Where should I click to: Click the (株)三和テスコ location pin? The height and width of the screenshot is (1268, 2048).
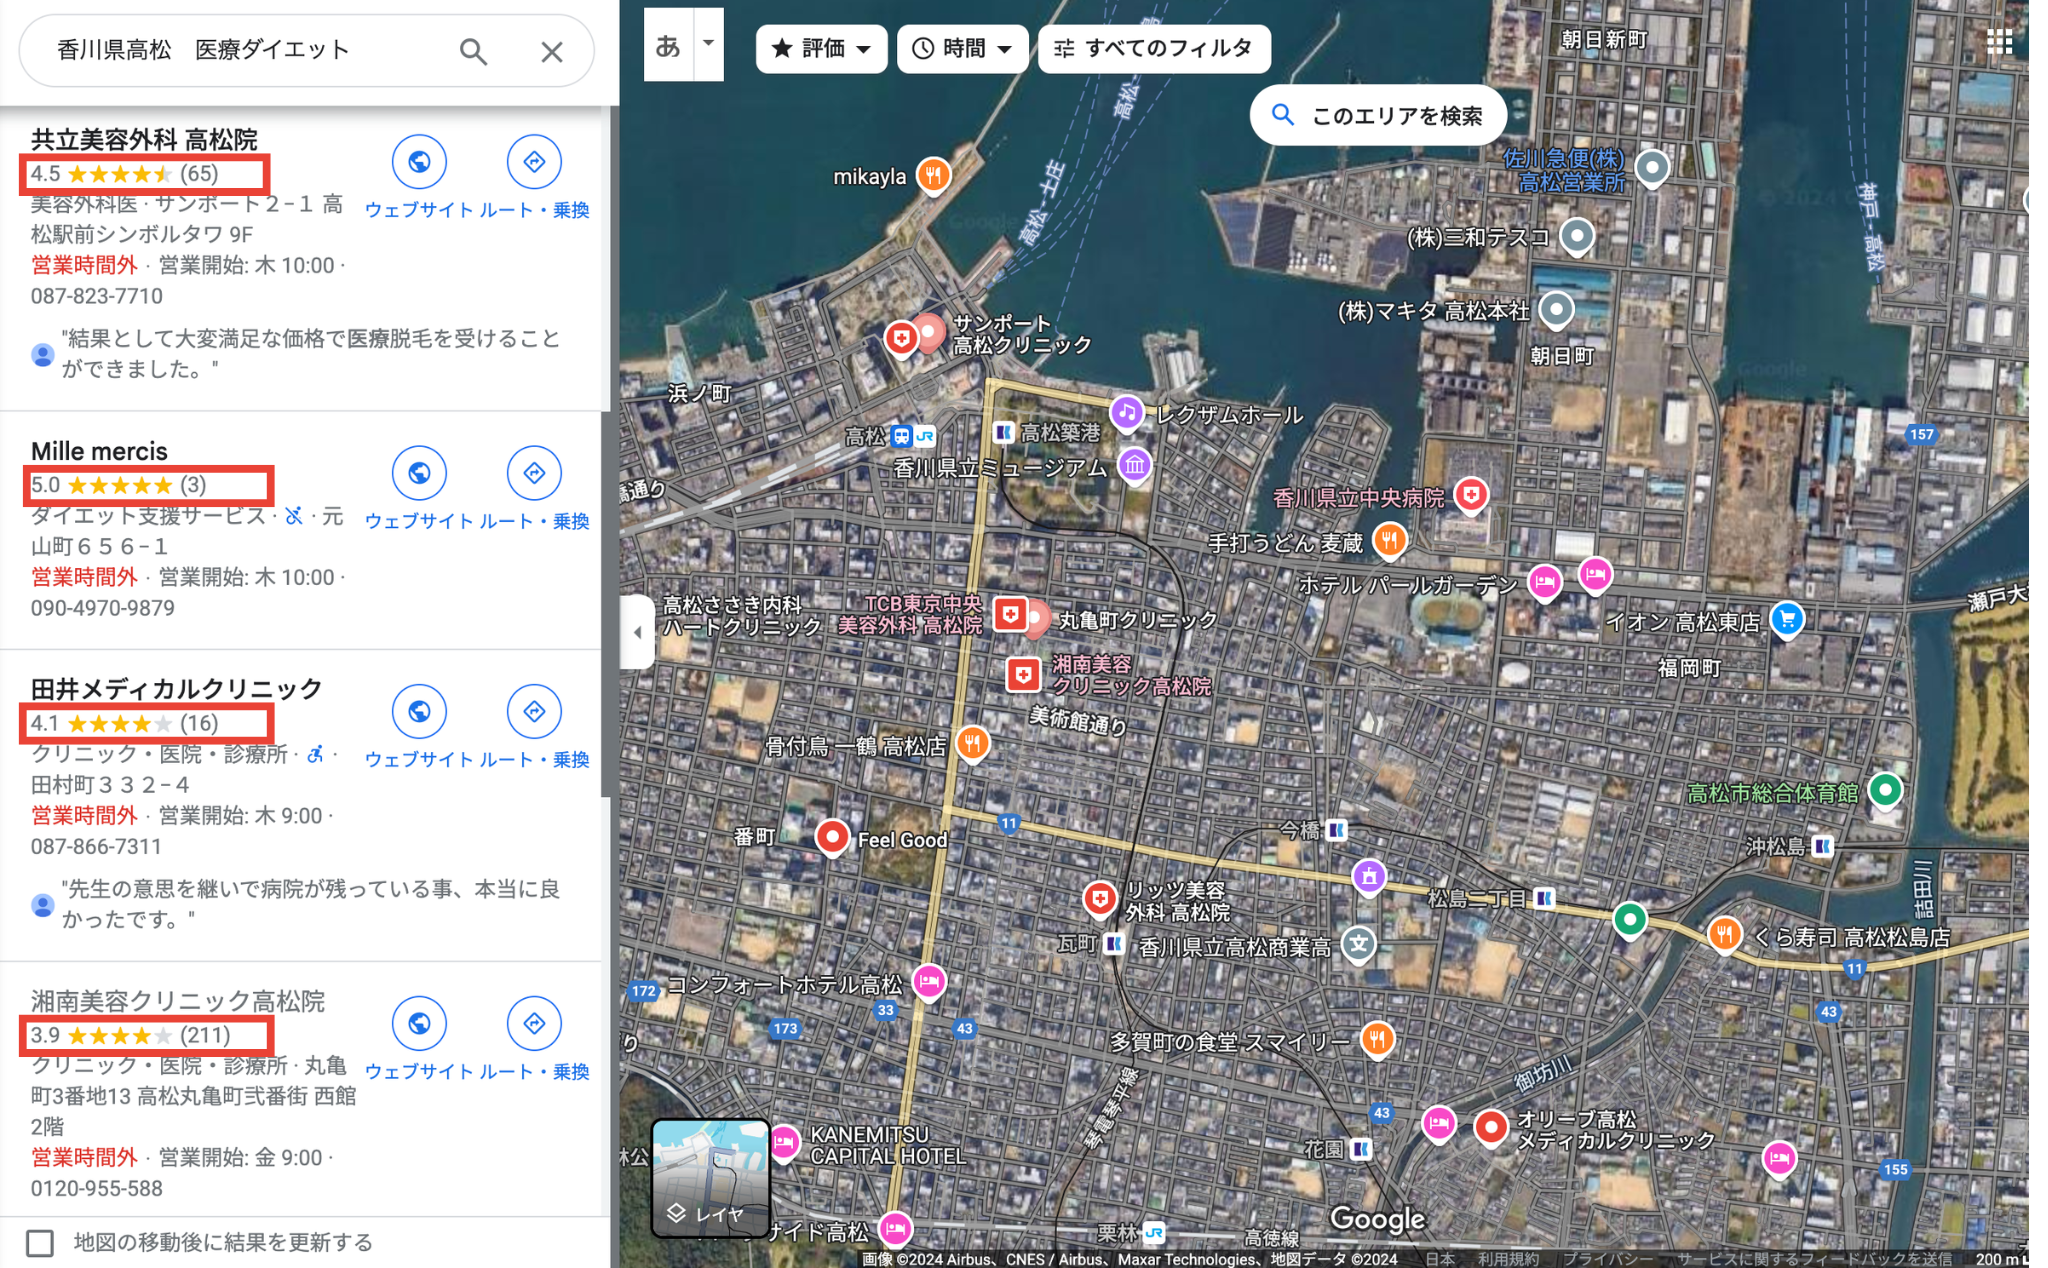[x=1577, y=237]
